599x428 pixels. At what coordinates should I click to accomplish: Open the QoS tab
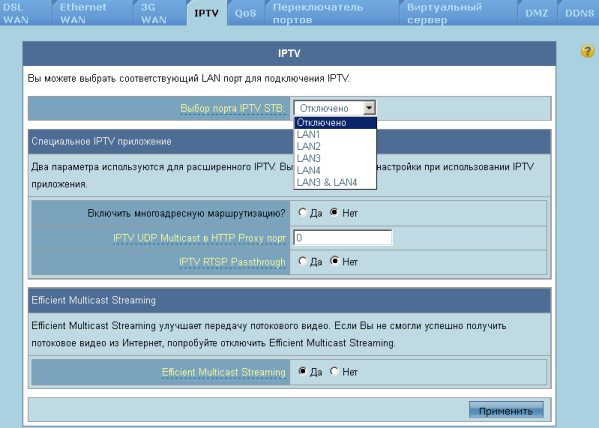pyautogui.click(x=246, y=13)
